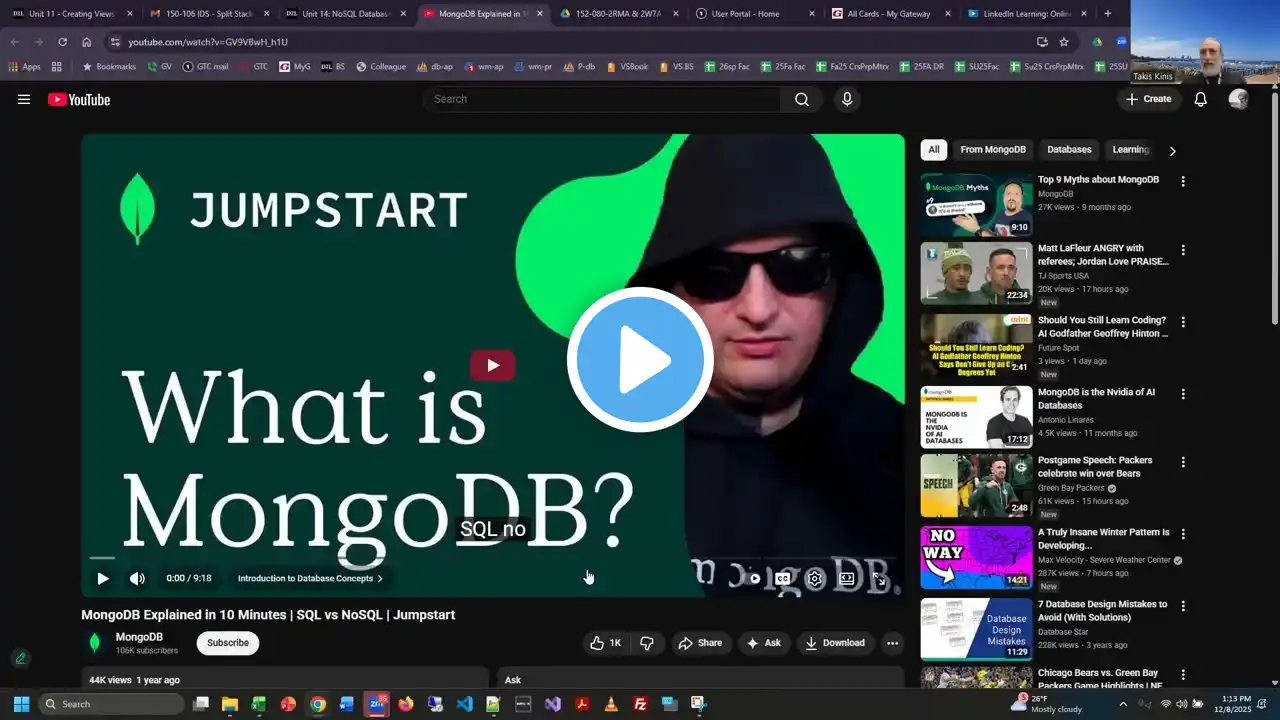Open the YouTube guide hamburger menu

pyautogui.click(x=24, y=99)
